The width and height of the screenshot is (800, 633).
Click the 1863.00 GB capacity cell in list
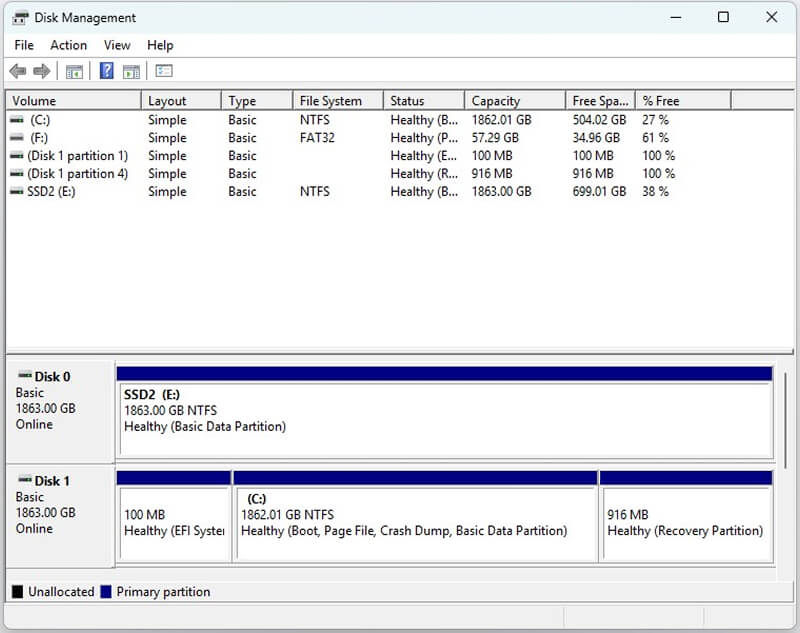pyautogui.click(x=501, y=191)
